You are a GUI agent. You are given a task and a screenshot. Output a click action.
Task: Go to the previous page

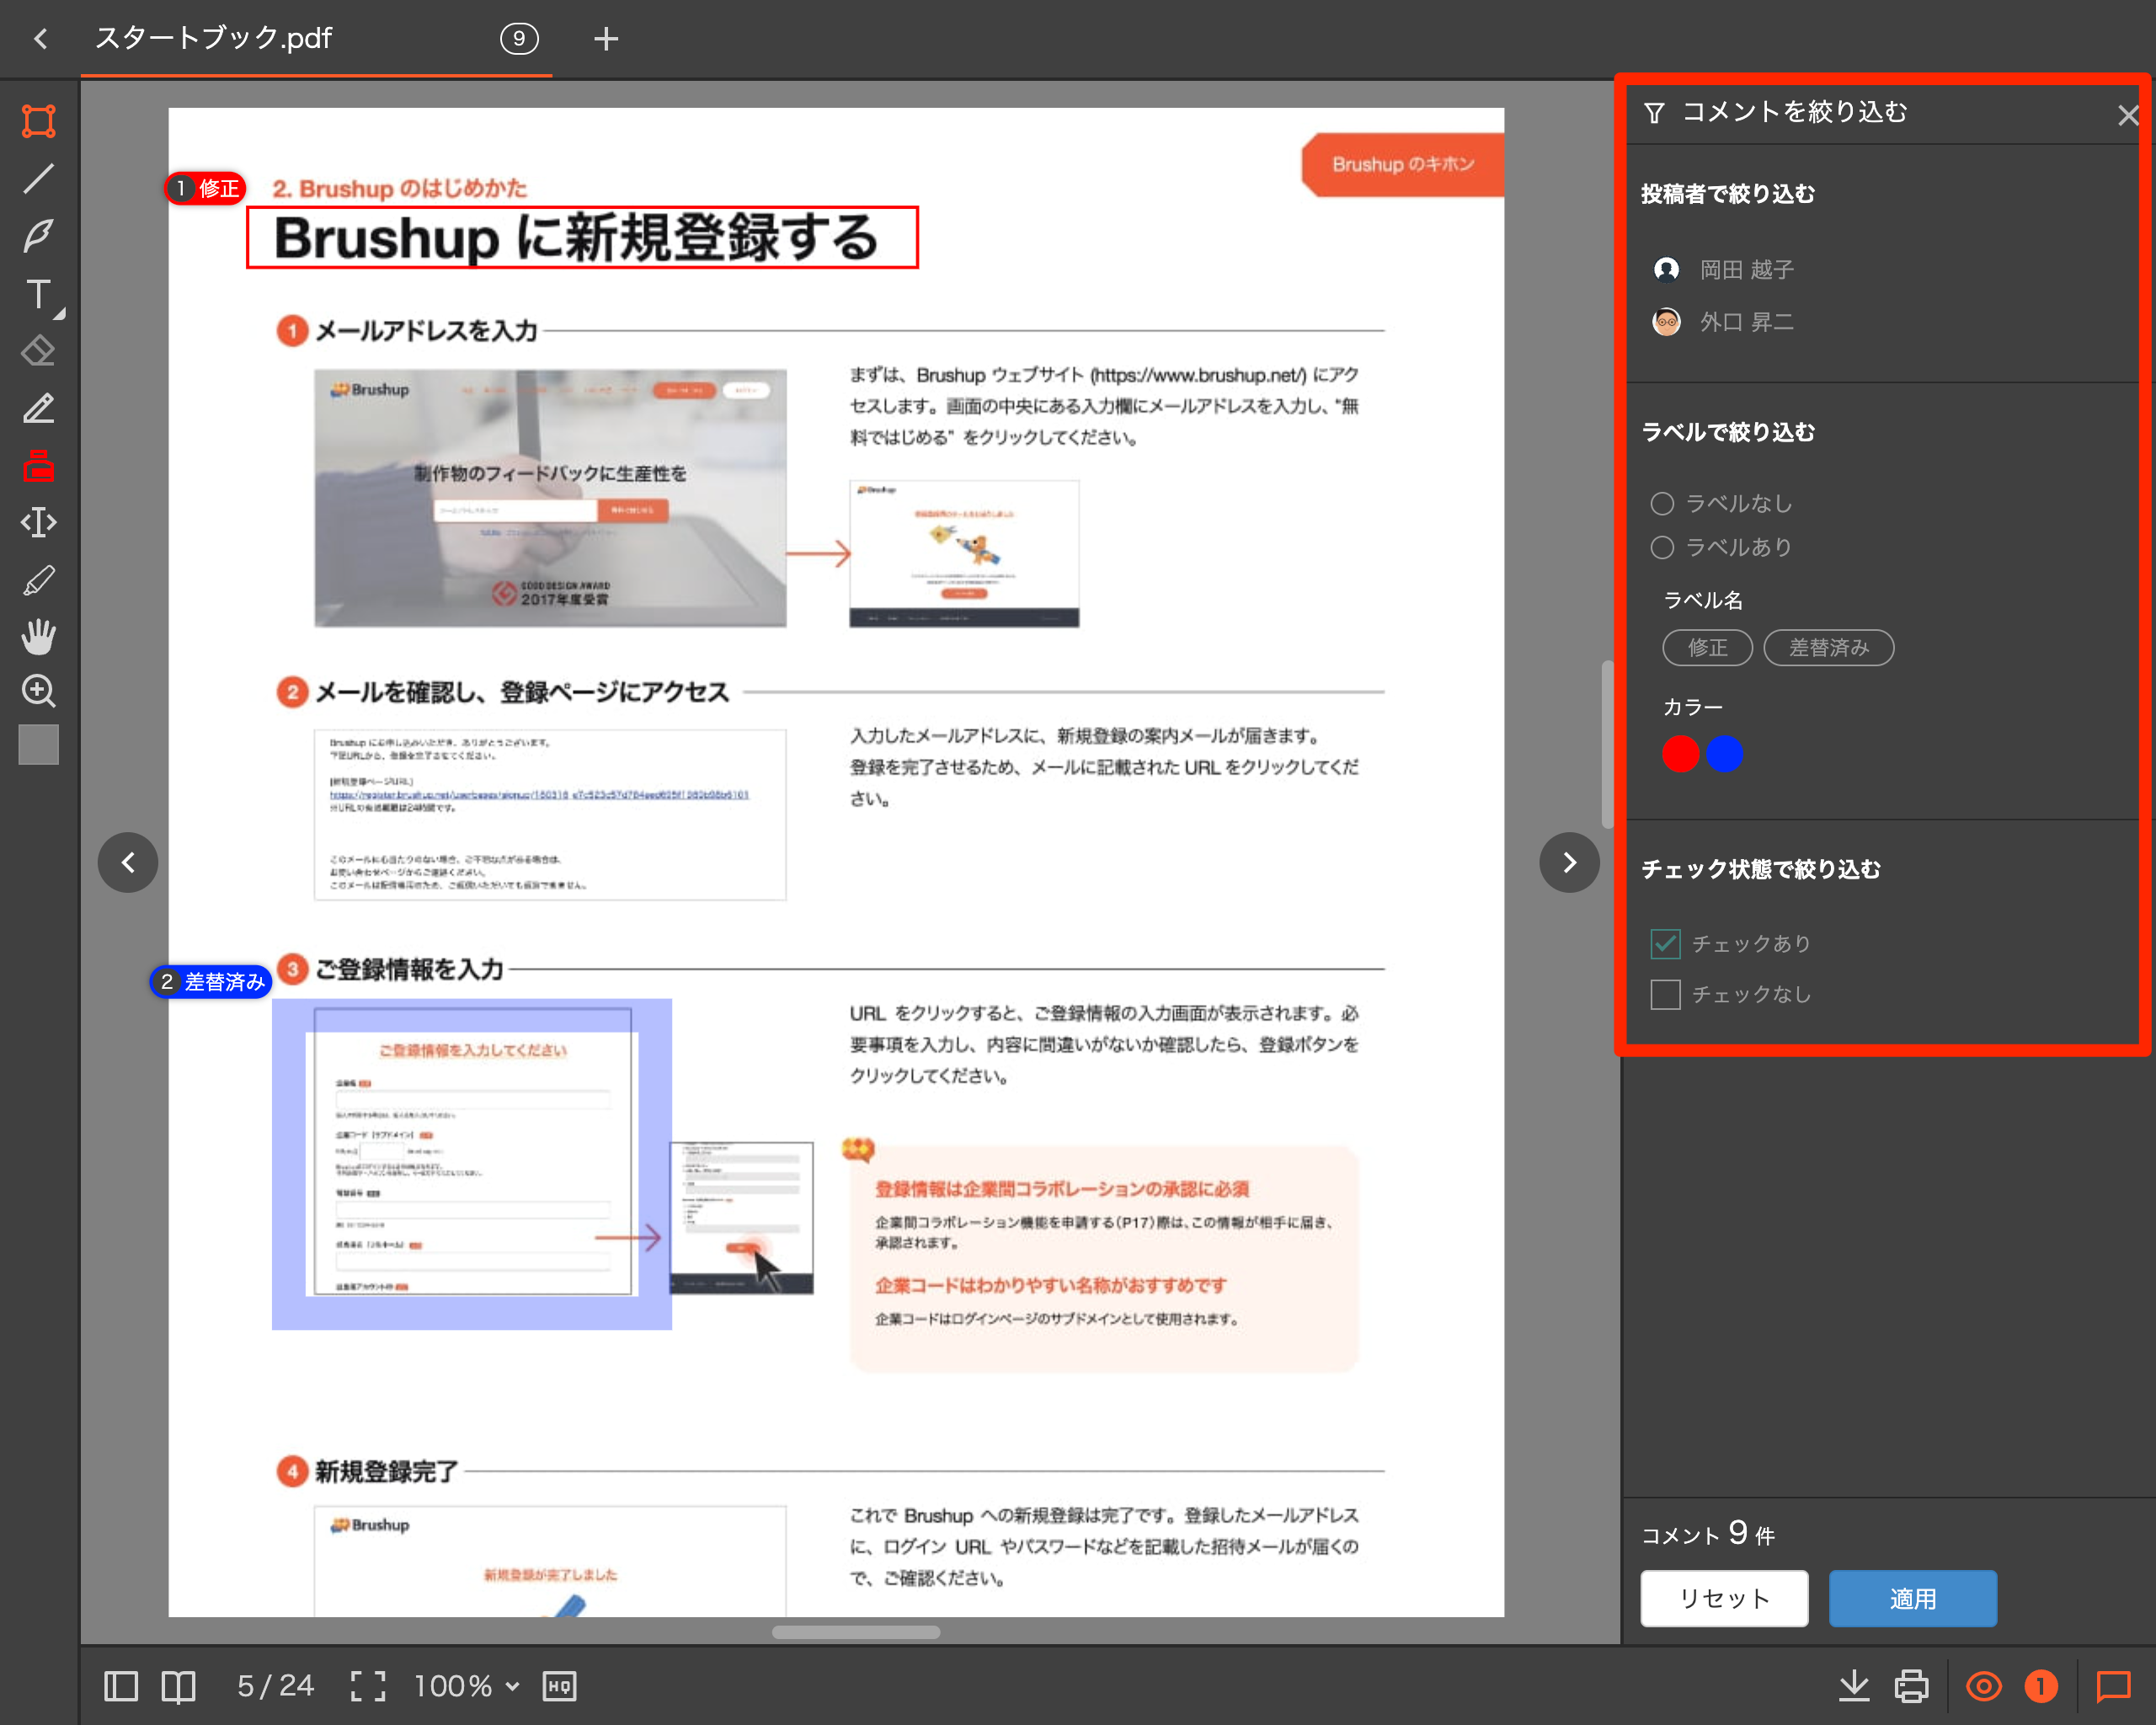[x=128, y=862]
